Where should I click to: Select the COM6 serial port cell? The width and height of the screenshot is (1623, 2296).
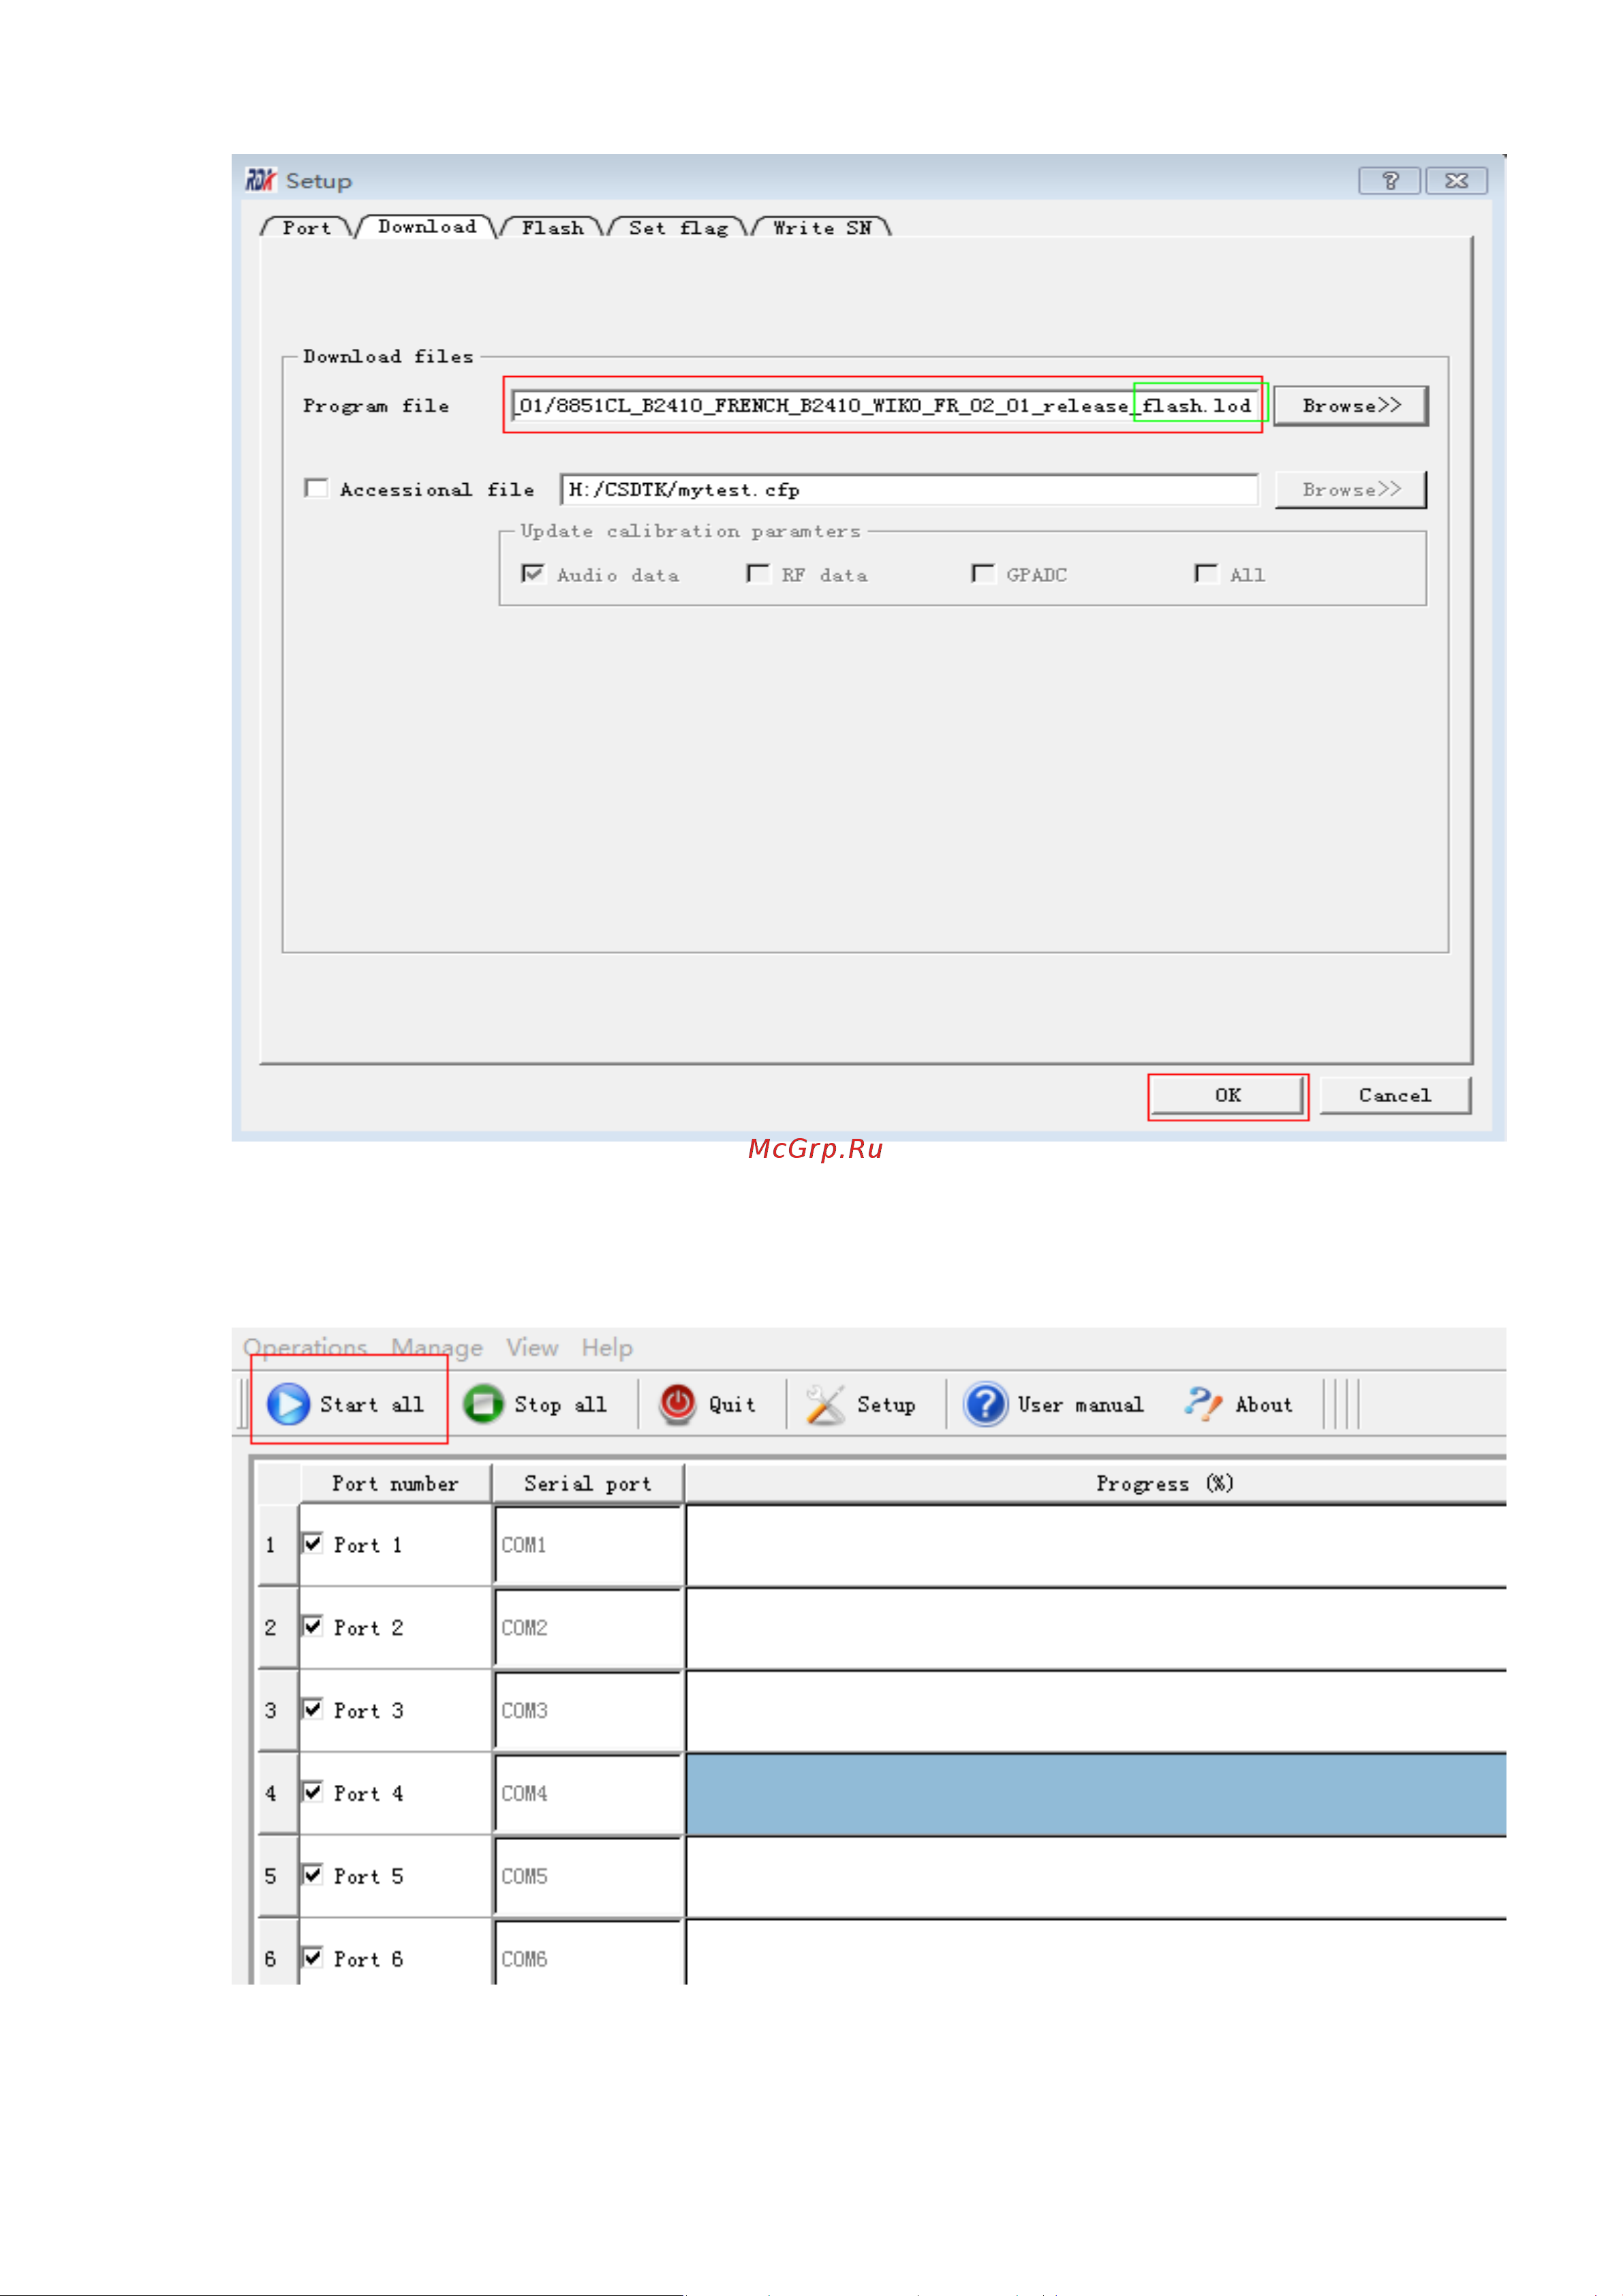tap(589, 1952)
